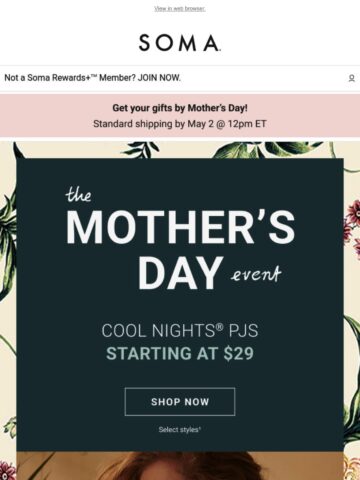360x480 pixels.
Task: Click the MOTHER'S headline text
Action: 181,228
